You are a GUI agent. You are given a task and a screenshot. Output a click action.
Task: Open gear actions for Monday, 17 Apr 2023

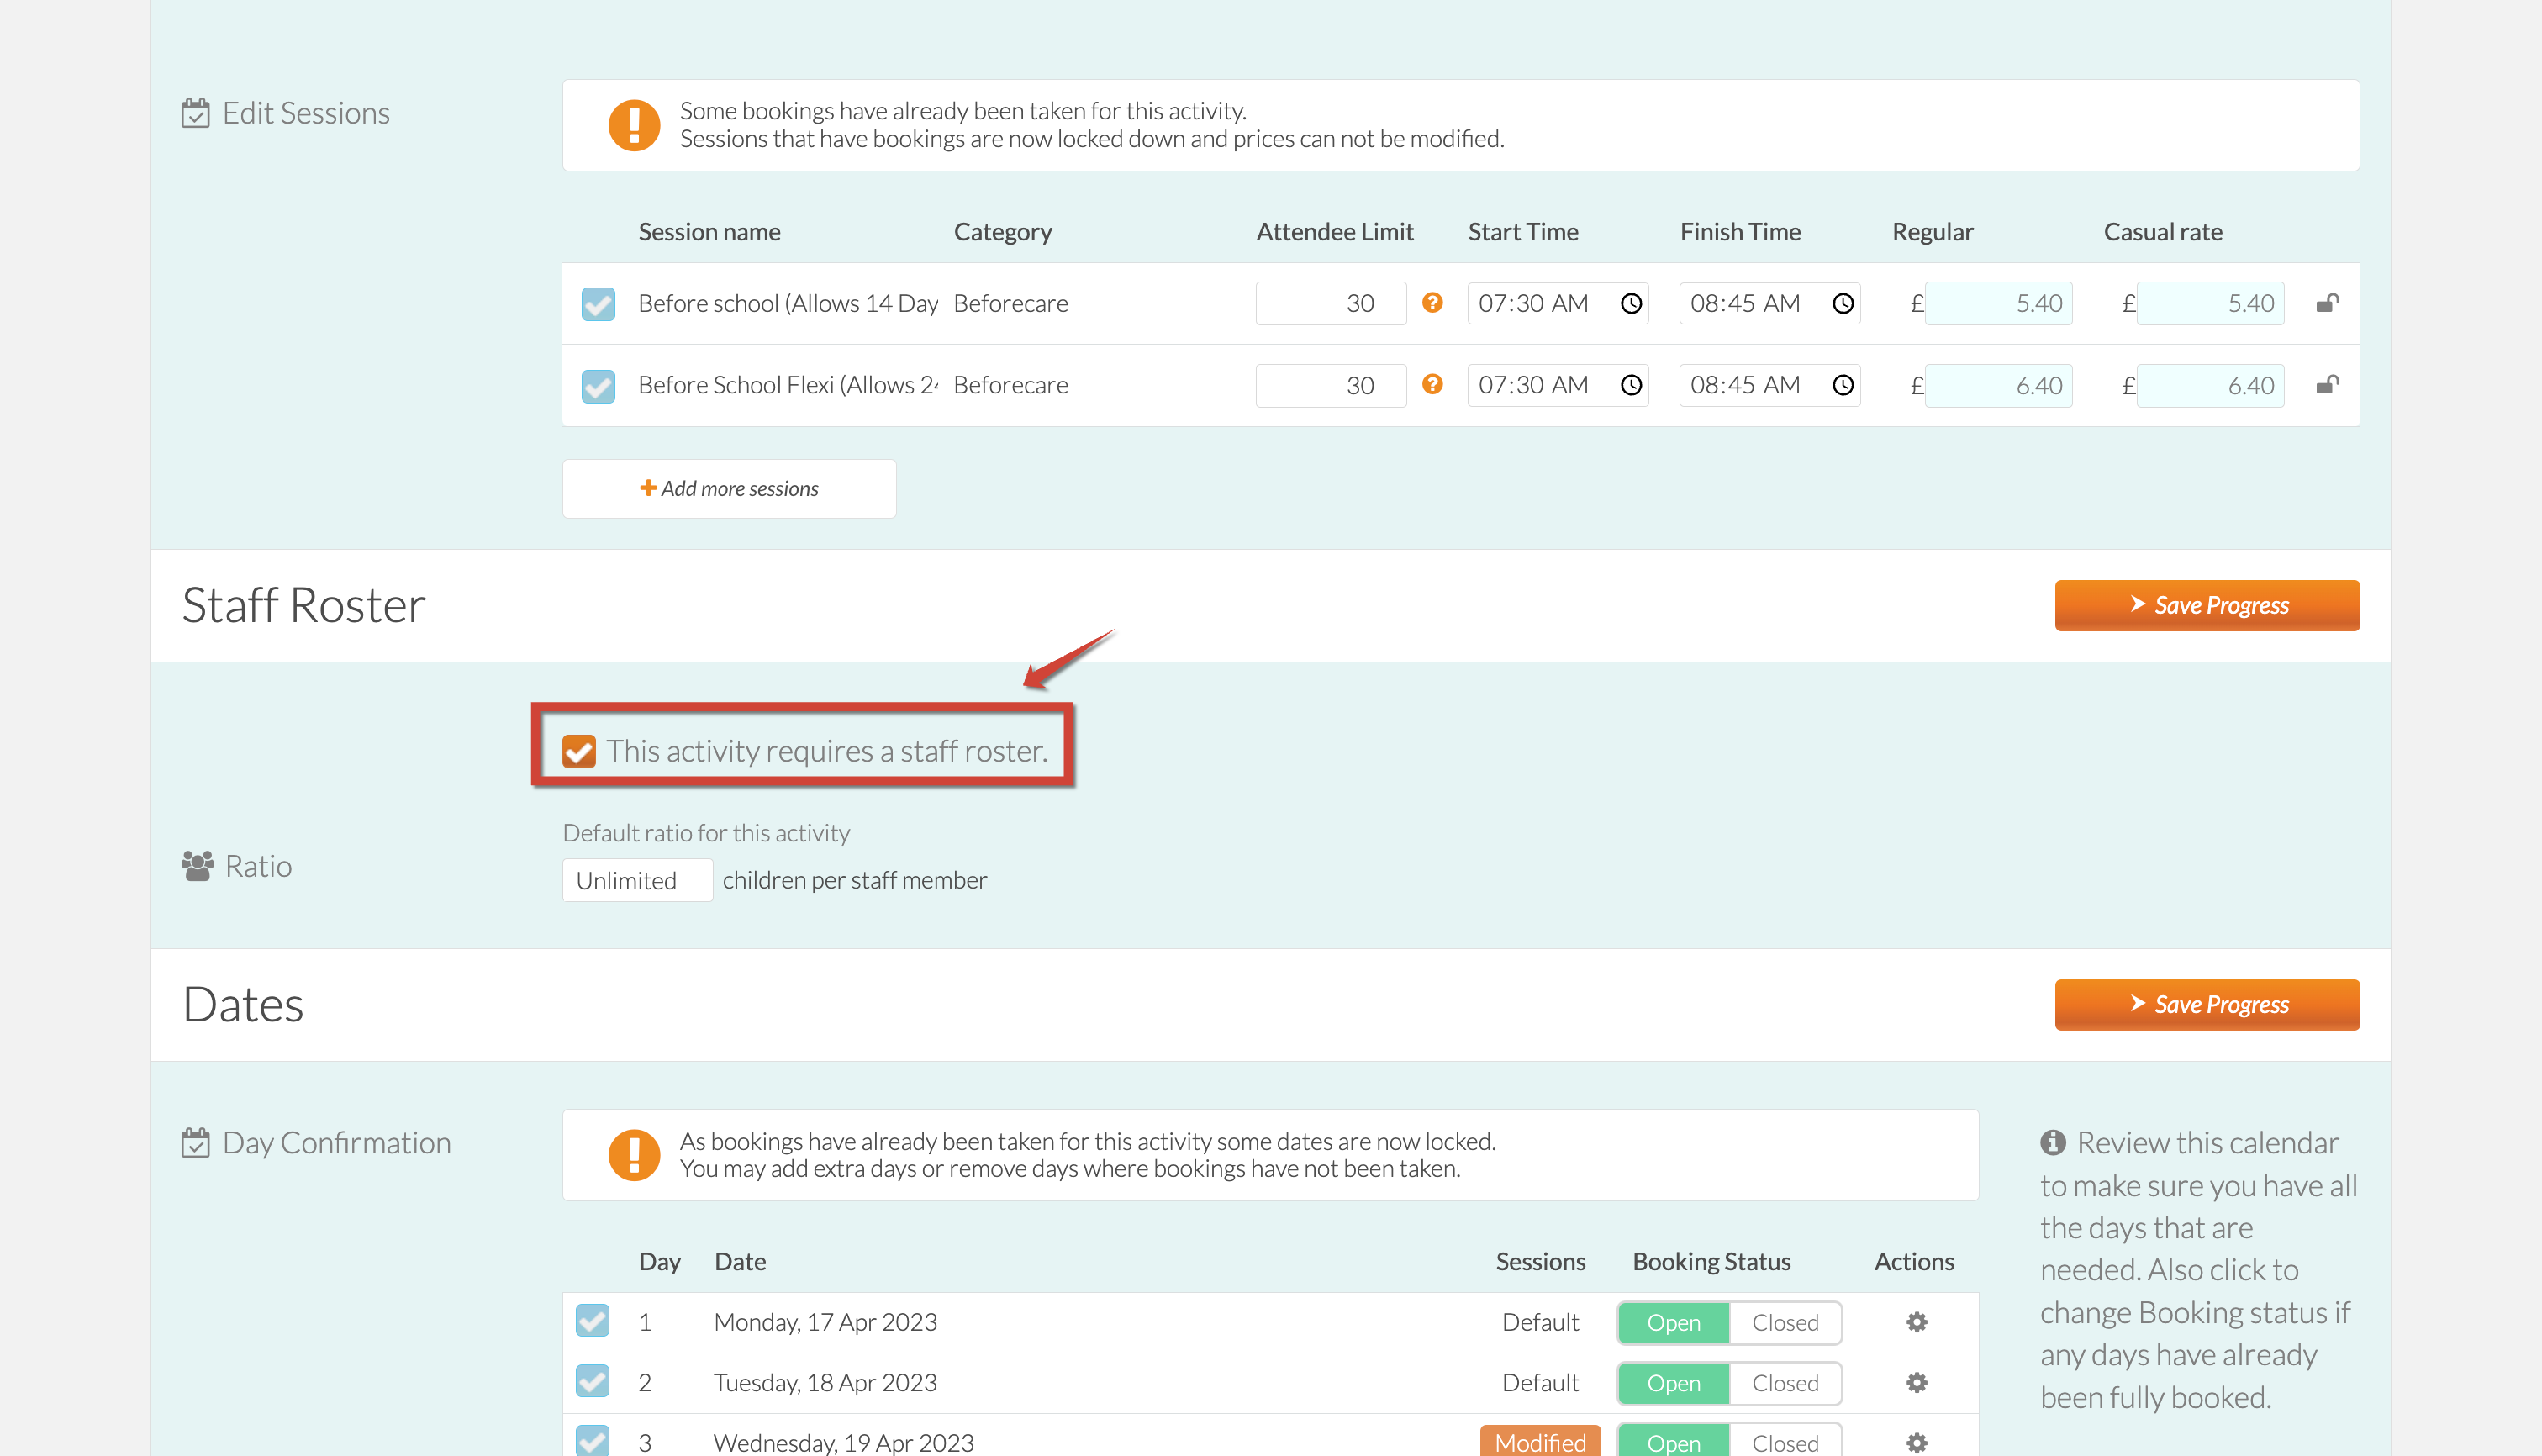[x=1916, y=1322]
